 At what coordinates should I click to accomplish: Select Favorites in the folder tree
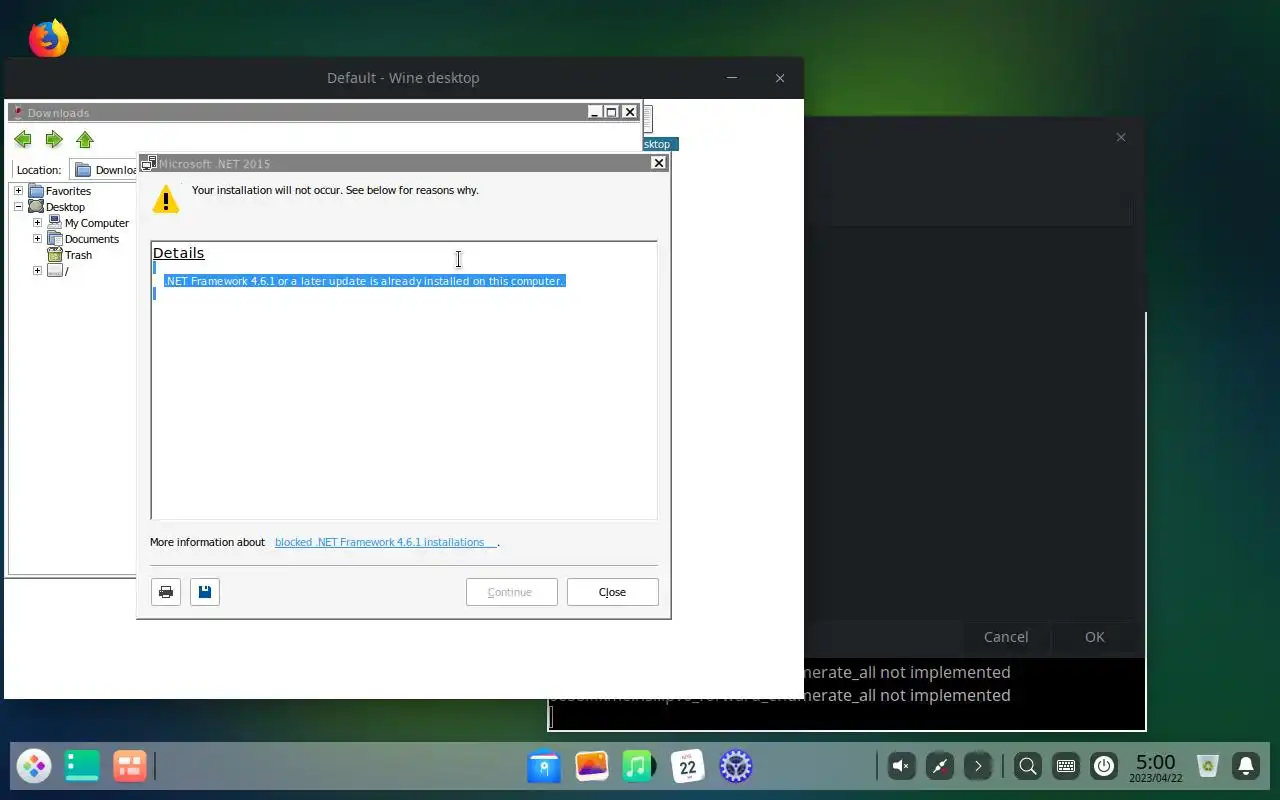[68, 191]
